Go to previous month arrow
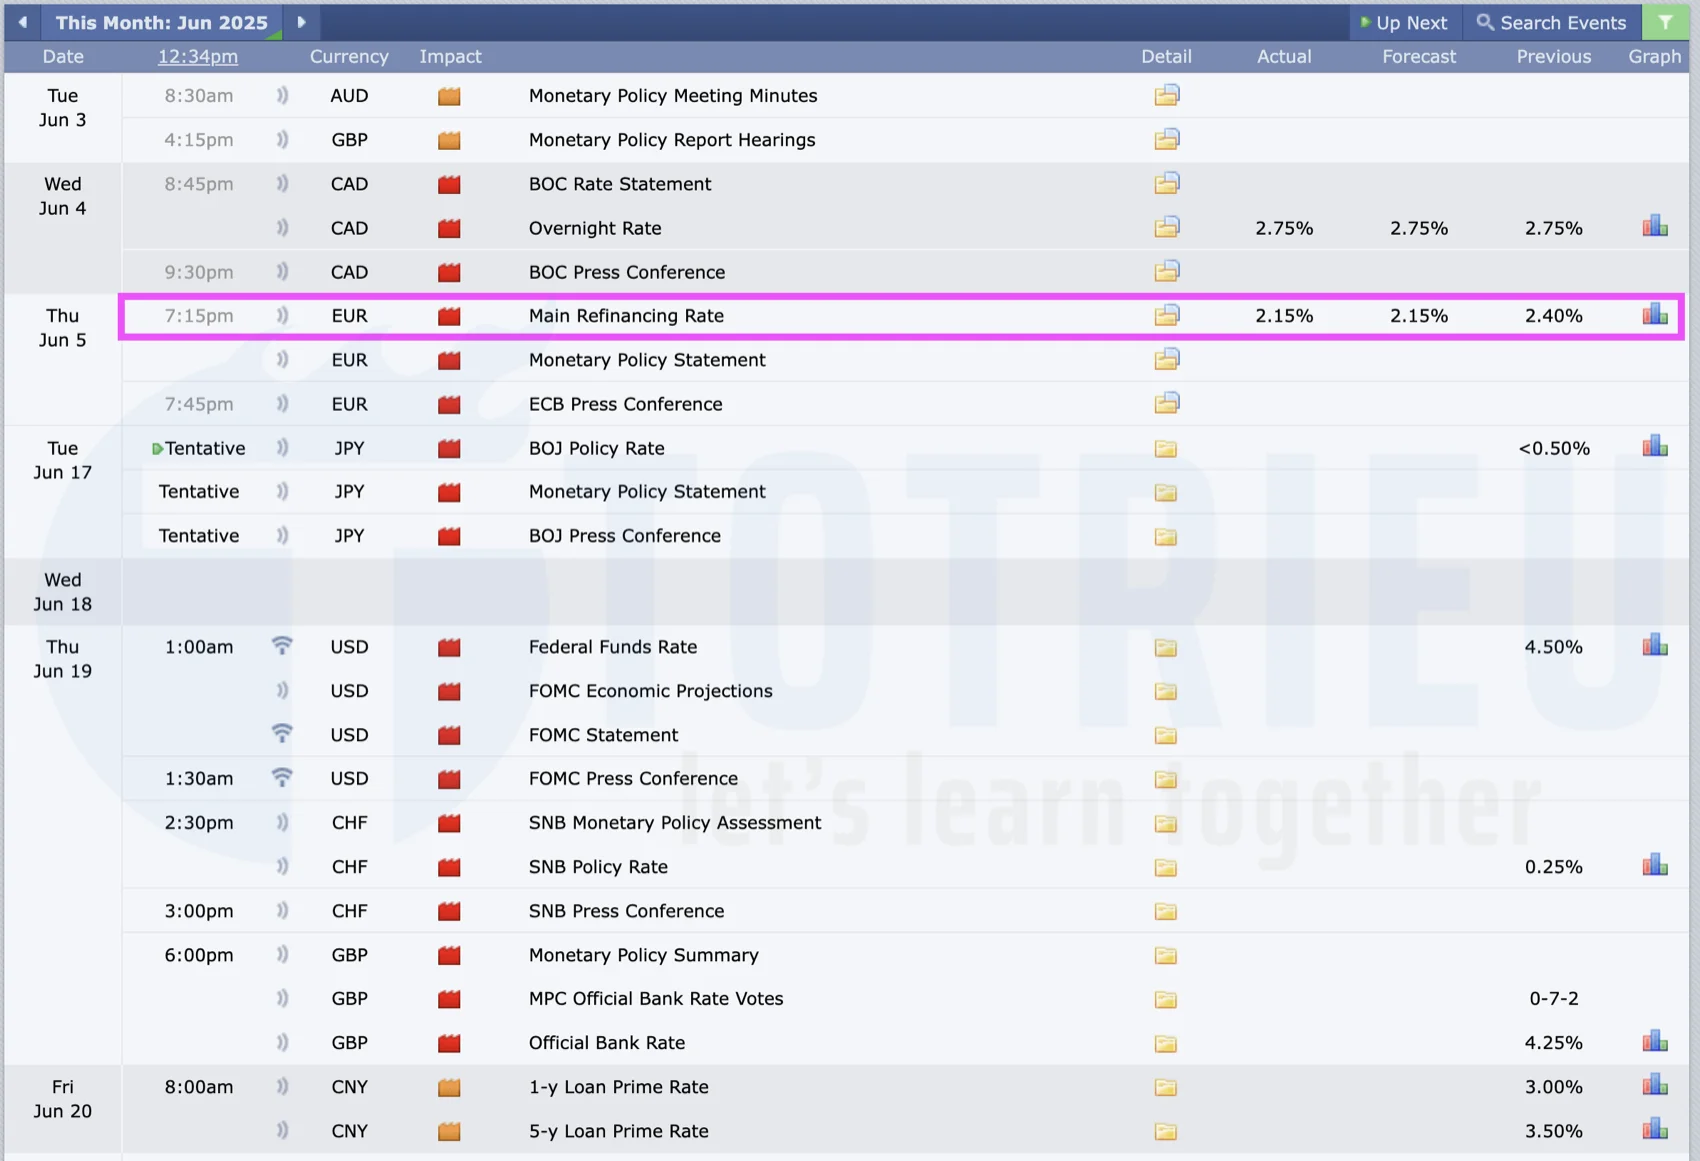1700x1161 pixels. tap(22, 22)
